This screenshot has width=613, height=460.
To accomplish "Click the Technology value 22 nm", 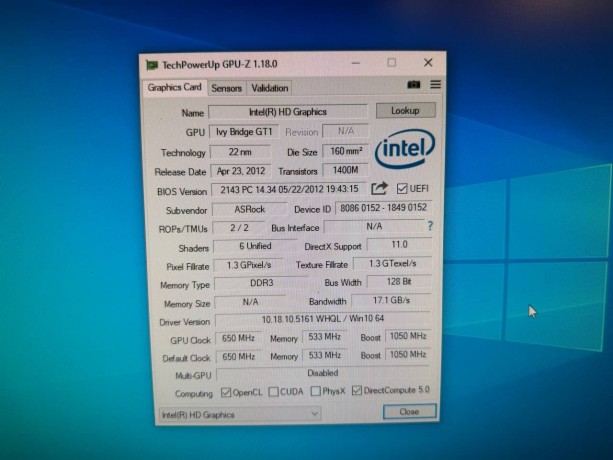I will (x=240, y=152).
